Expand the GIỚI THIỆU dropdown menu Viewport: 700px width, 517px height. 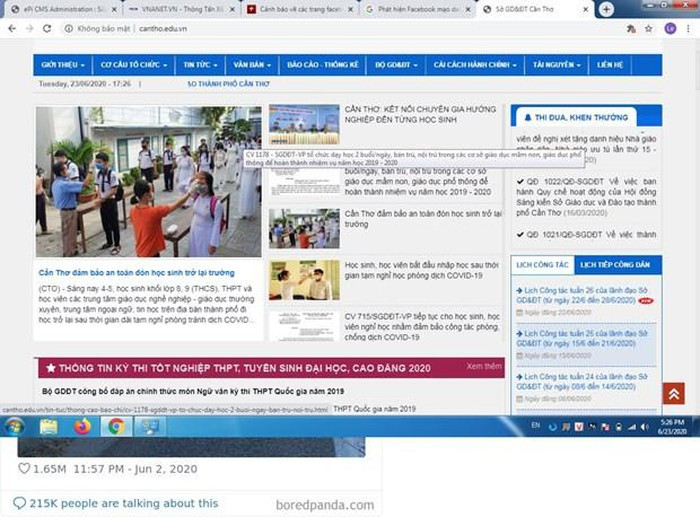pos(63,64)
